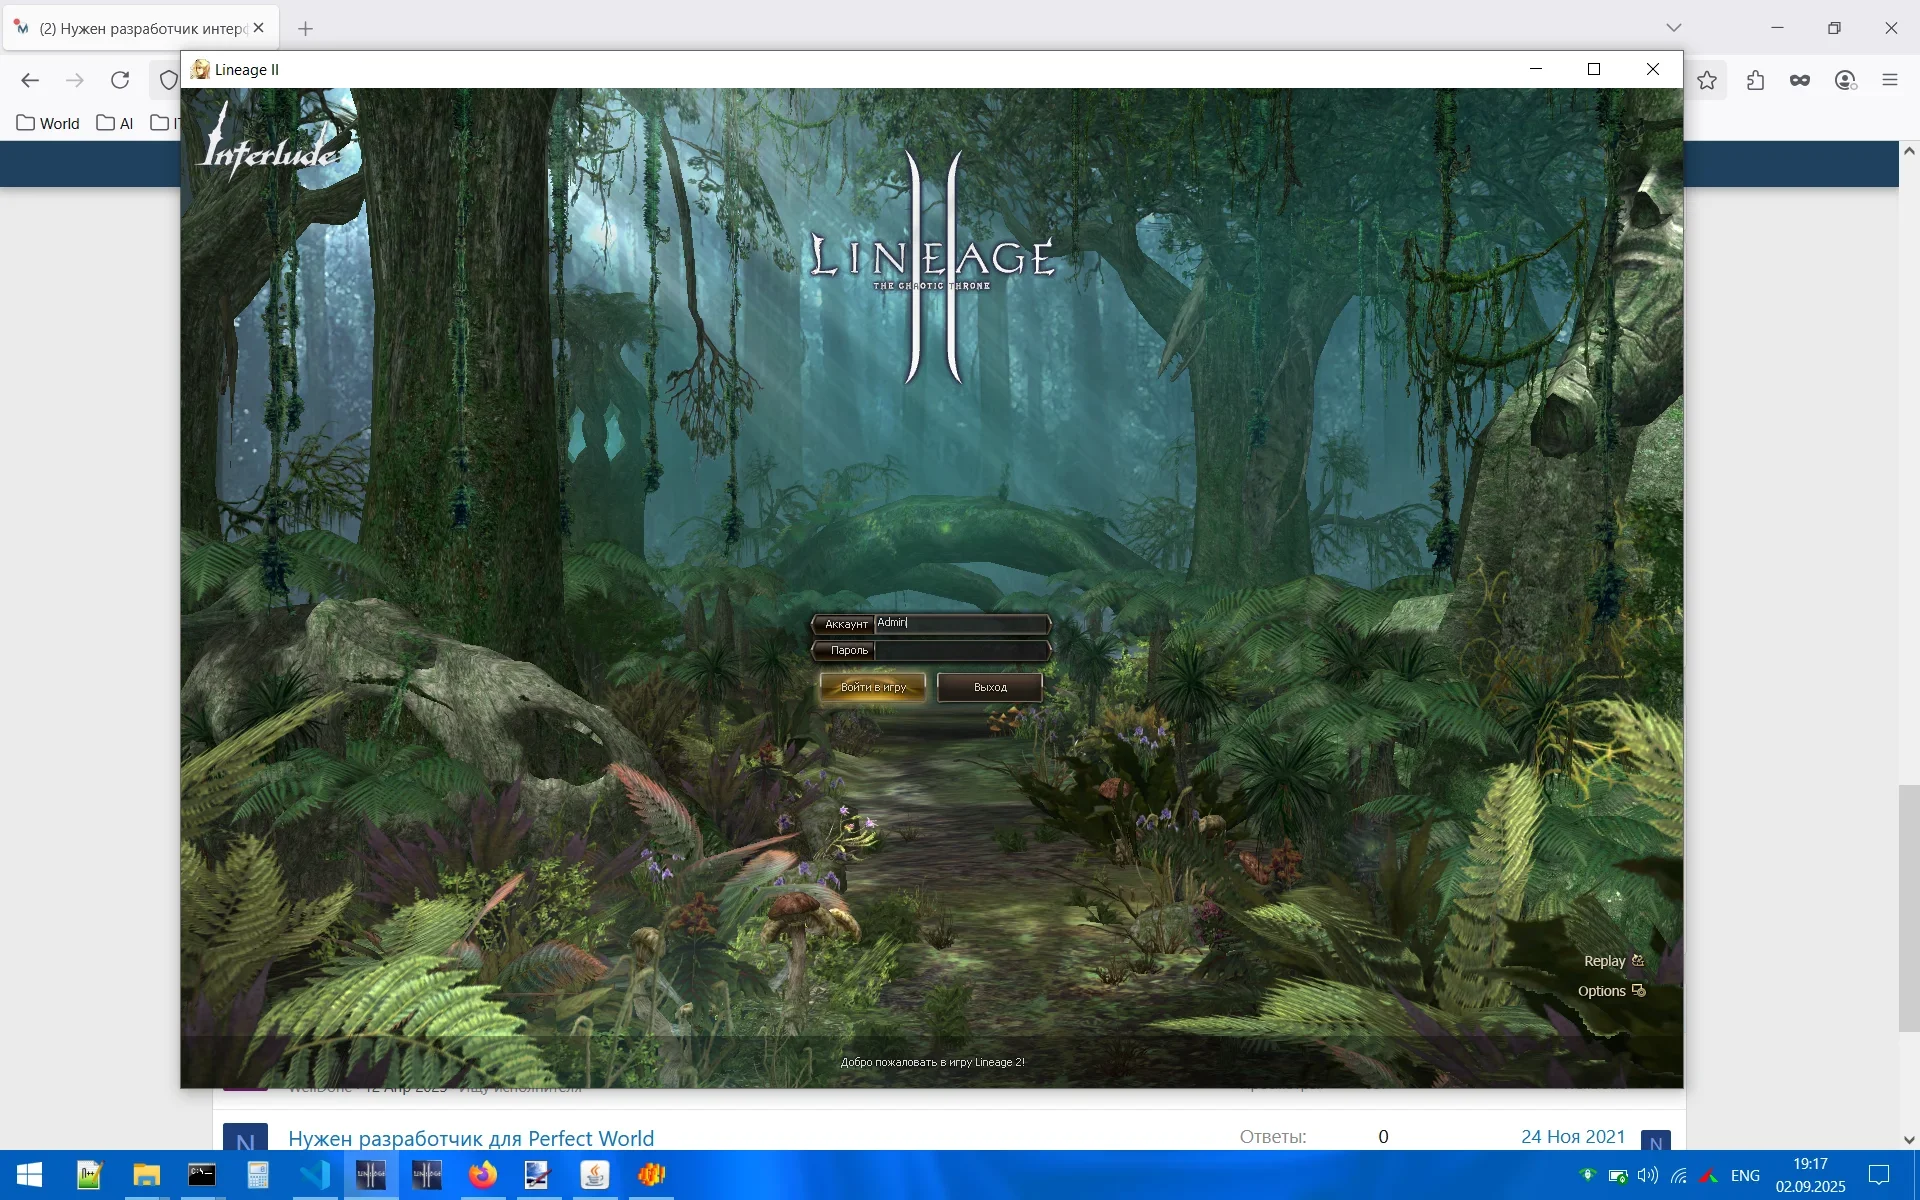
Task: Bookmark this page with the star icon
Action: 1707,80
